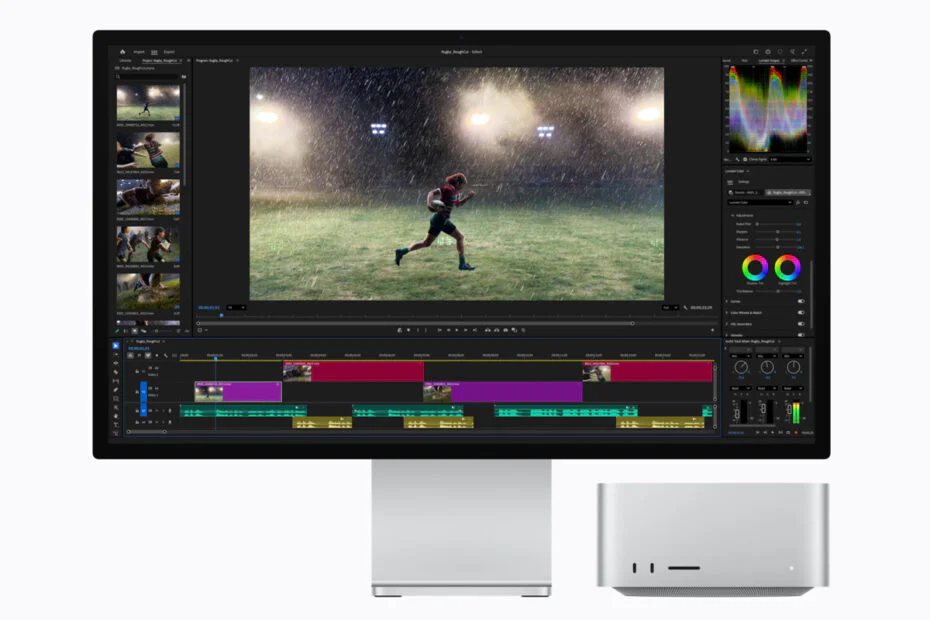Select the Project Rugby_RoughCut panel tab
This screenshot has width=930, height=620.
pyautogui.click(x=160, y=61)
